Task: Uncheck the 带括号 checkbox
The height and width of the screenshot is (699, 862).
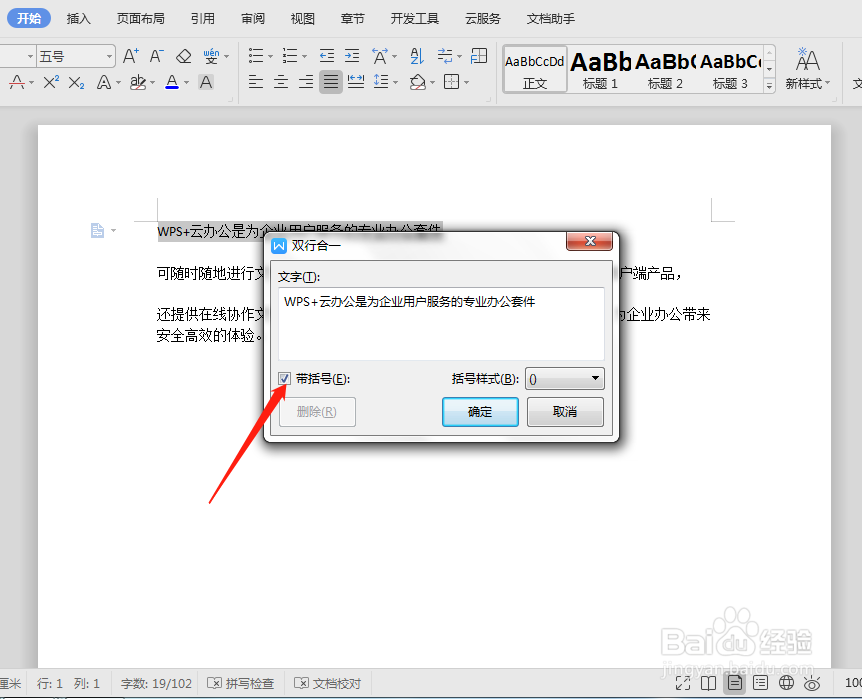Action: point(284,378)
